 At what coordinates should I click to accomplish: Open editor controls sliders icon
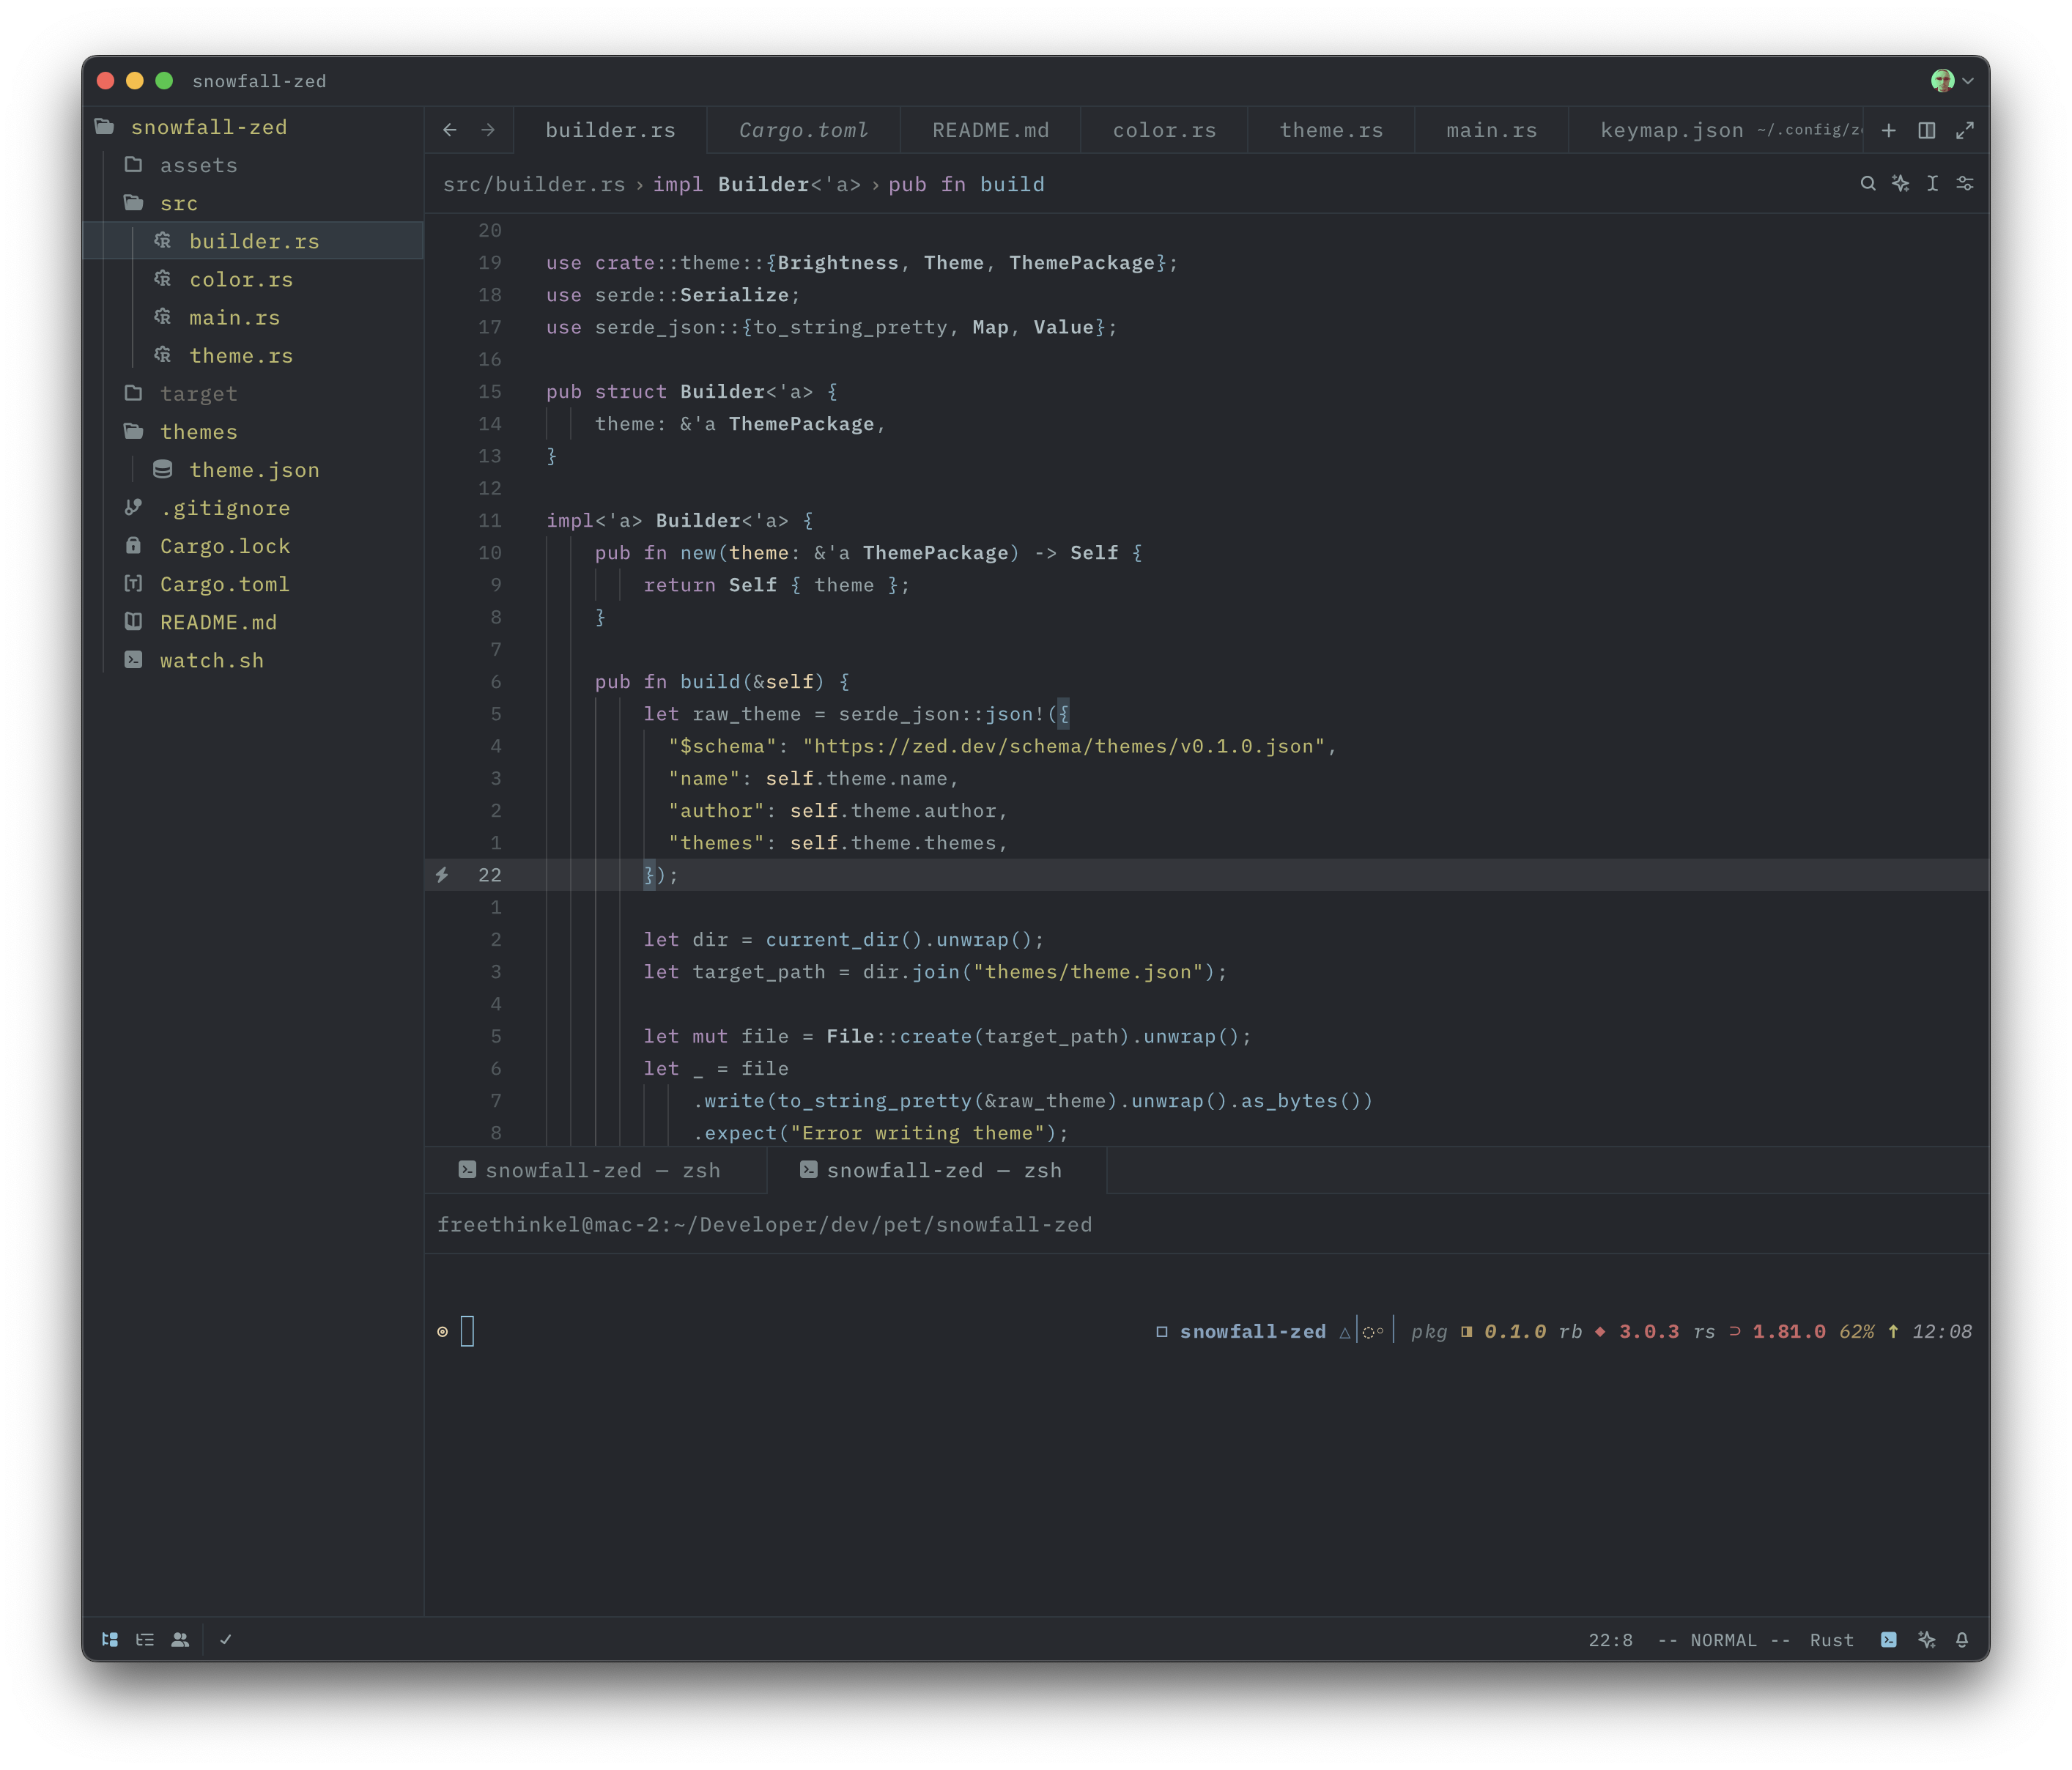[1965, 184]
